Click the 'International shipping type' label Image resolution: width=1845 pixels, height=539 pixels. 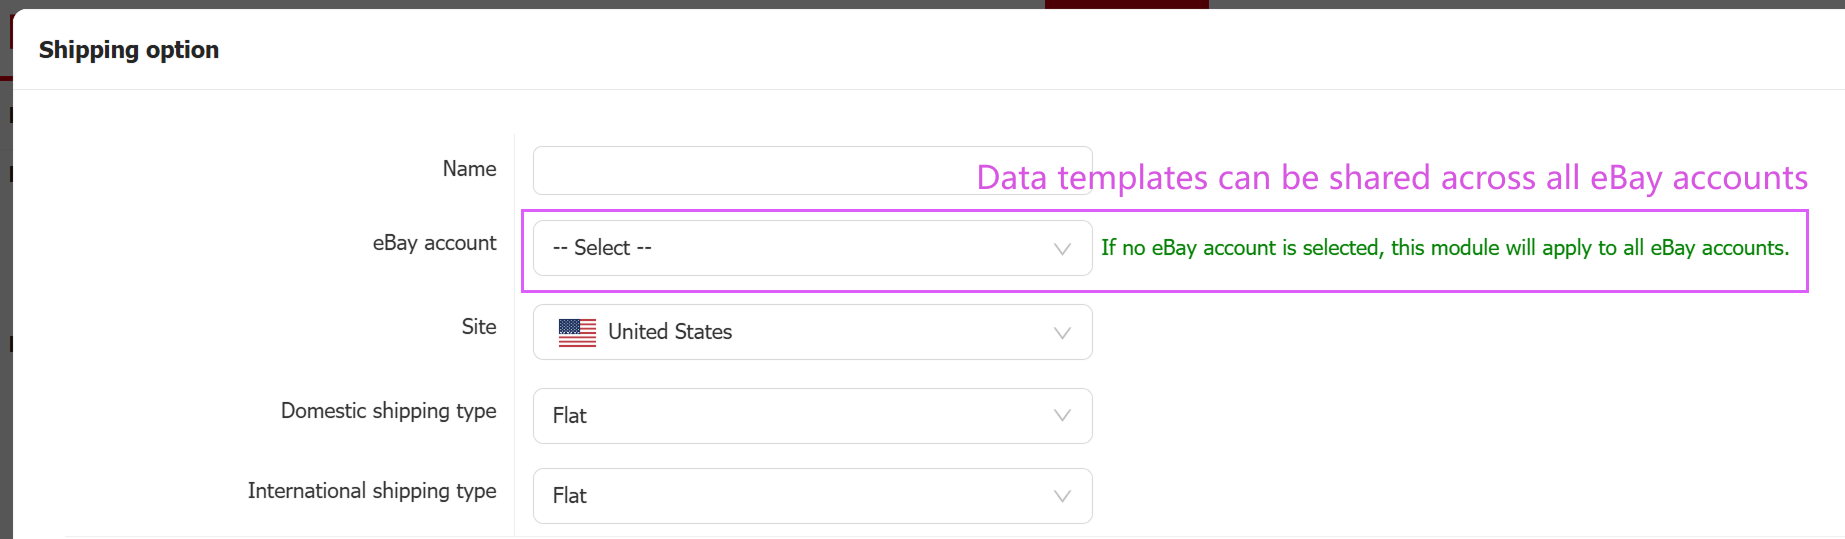click(x=372, y=491)
